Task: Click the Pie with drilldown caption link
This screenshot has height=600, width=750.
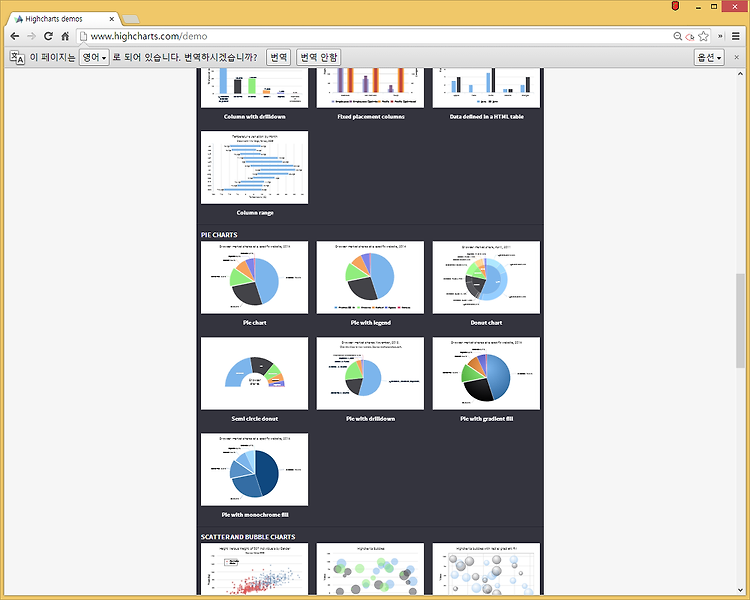Action: [371, 419]
